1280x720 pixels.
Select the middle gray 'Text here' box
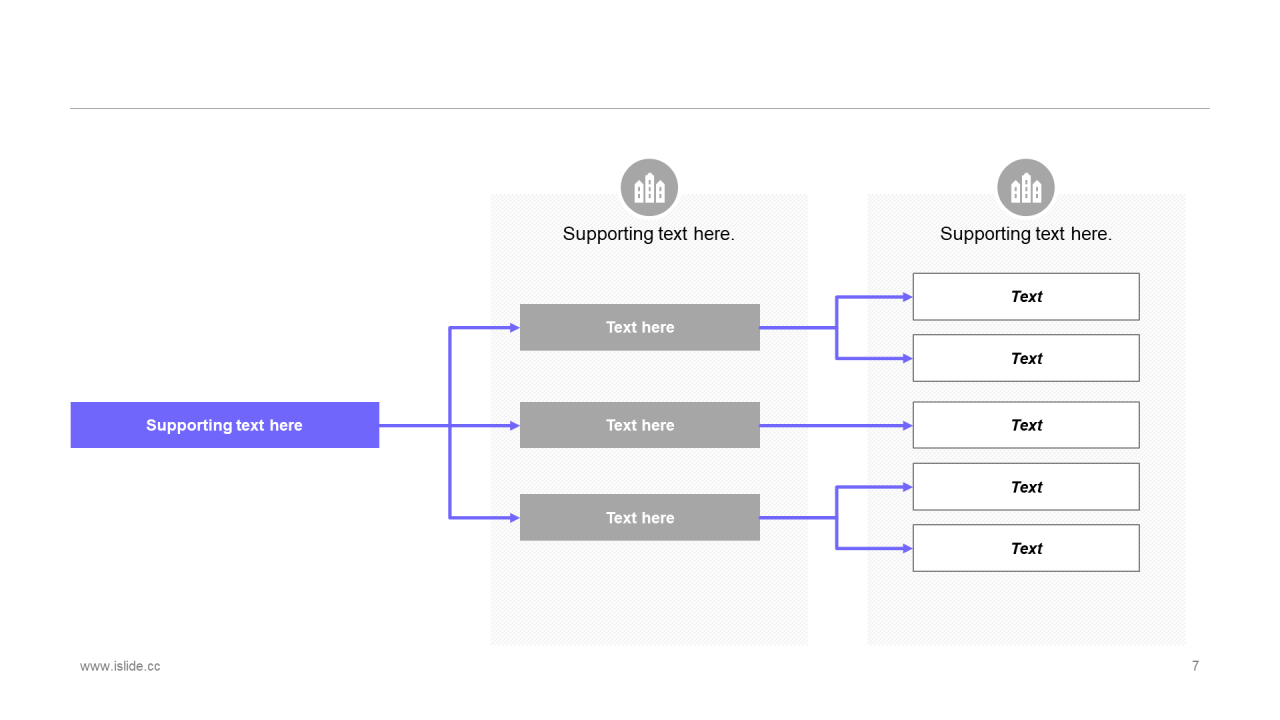(640, 425)
